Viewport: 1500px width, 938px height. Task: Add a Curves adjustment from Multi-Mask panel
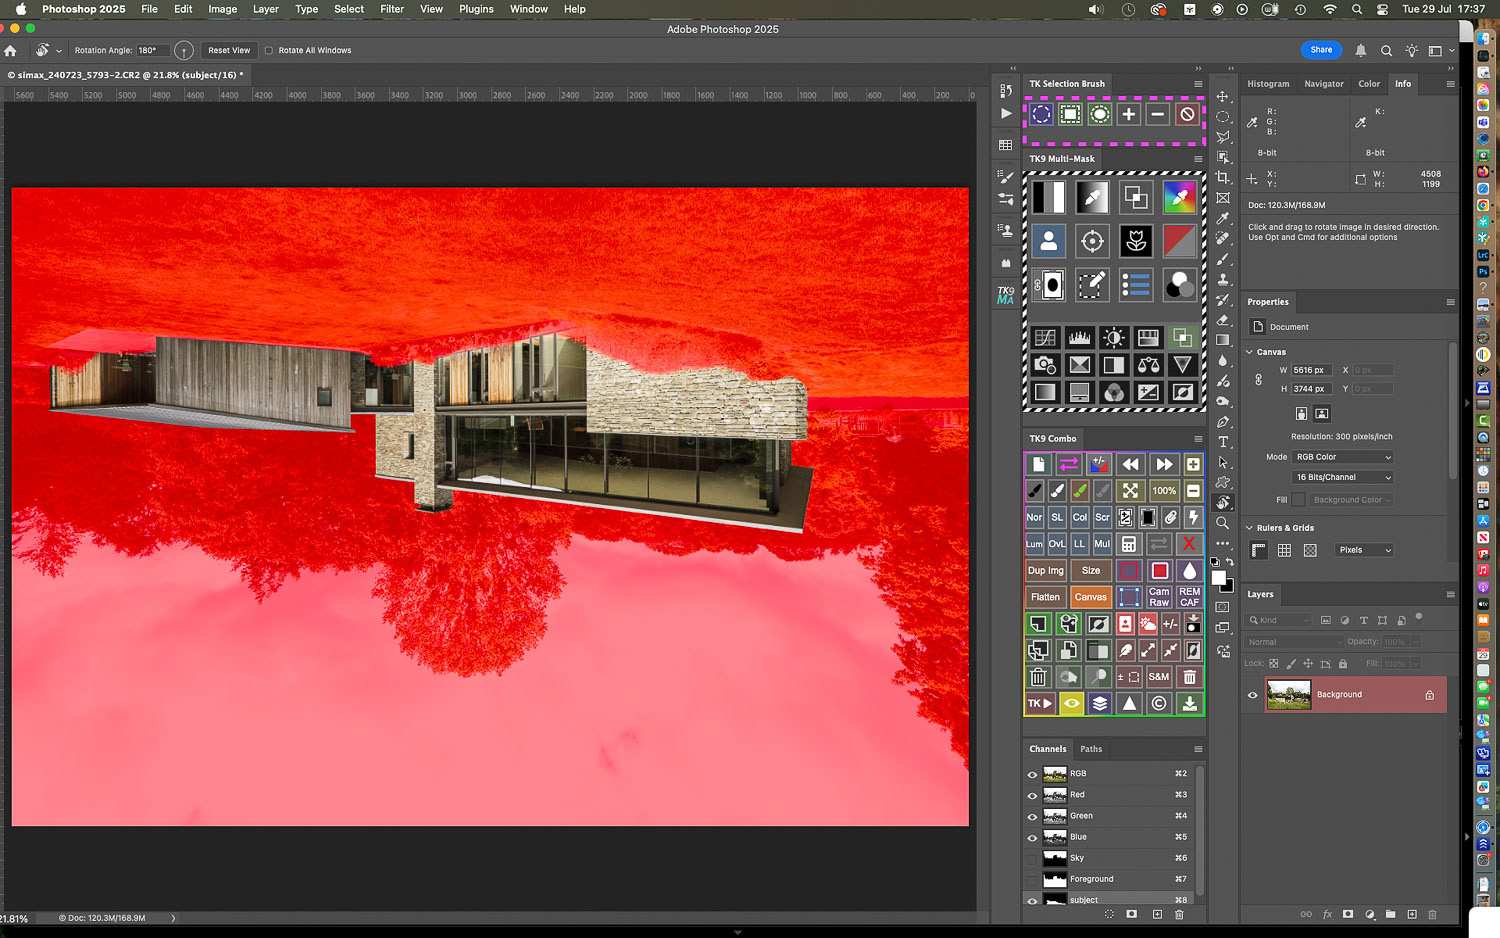point(1045,338)
